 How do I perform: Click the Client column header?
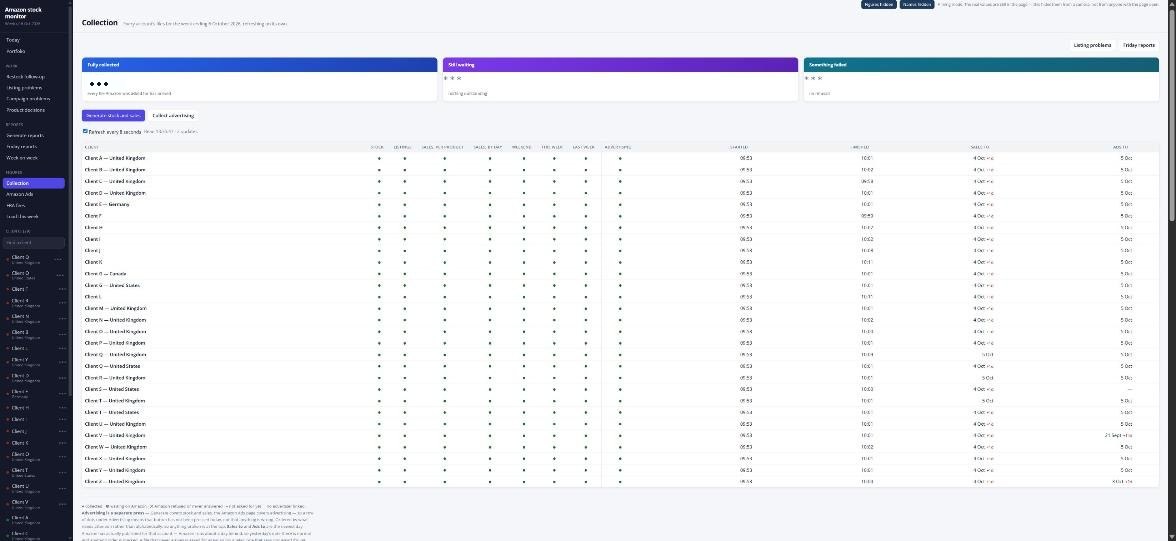92,147
